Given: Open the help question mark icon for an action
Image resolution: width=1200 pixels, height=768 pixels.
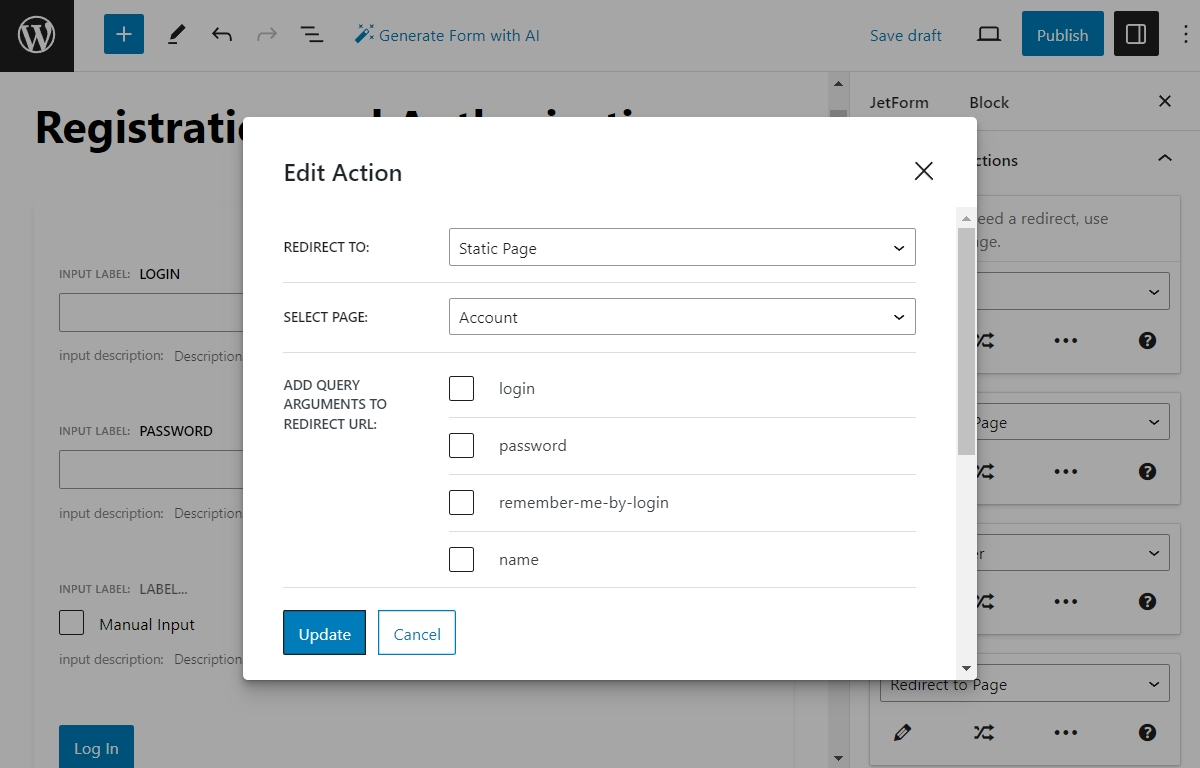Looking at the screenshot, I should (1147, 731).
